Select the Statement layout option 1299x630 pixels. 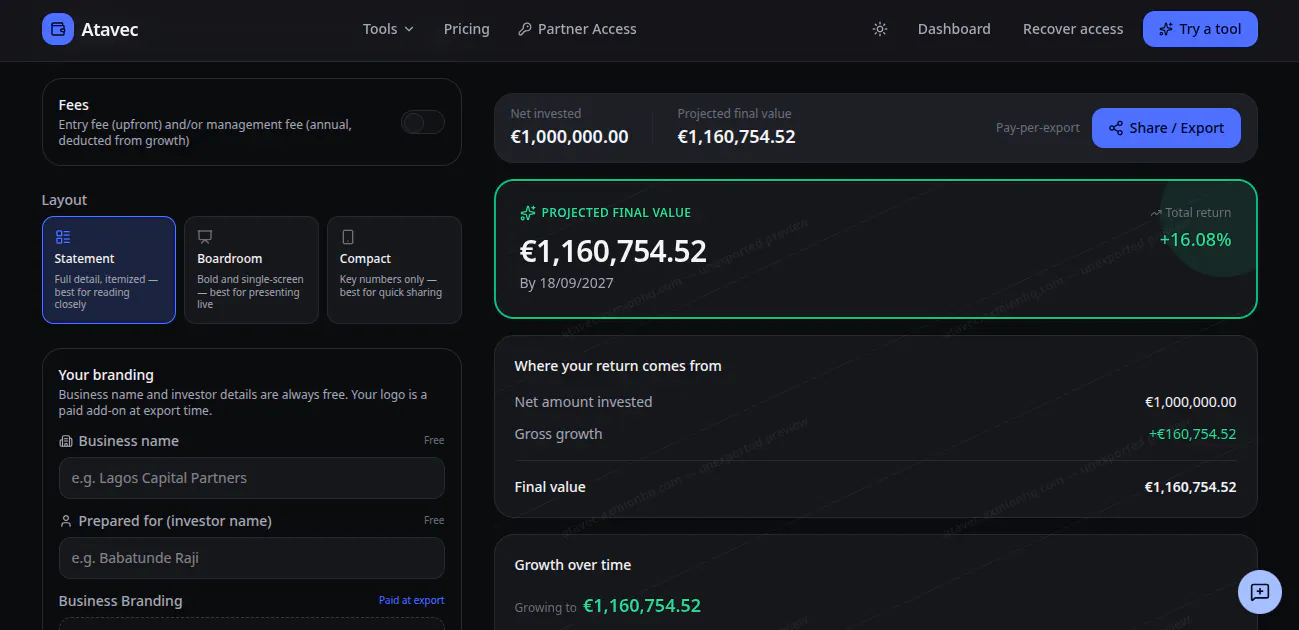coord(109,270)
